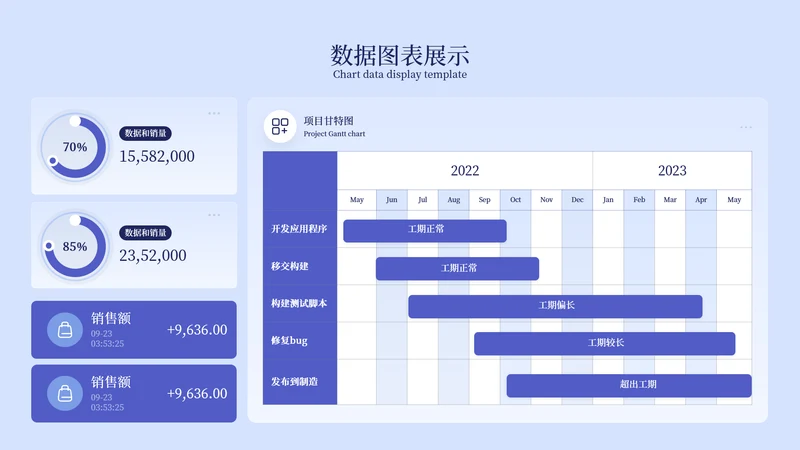Click the Jul month column header
800x450 pixels.
click(x=422, y=199)
